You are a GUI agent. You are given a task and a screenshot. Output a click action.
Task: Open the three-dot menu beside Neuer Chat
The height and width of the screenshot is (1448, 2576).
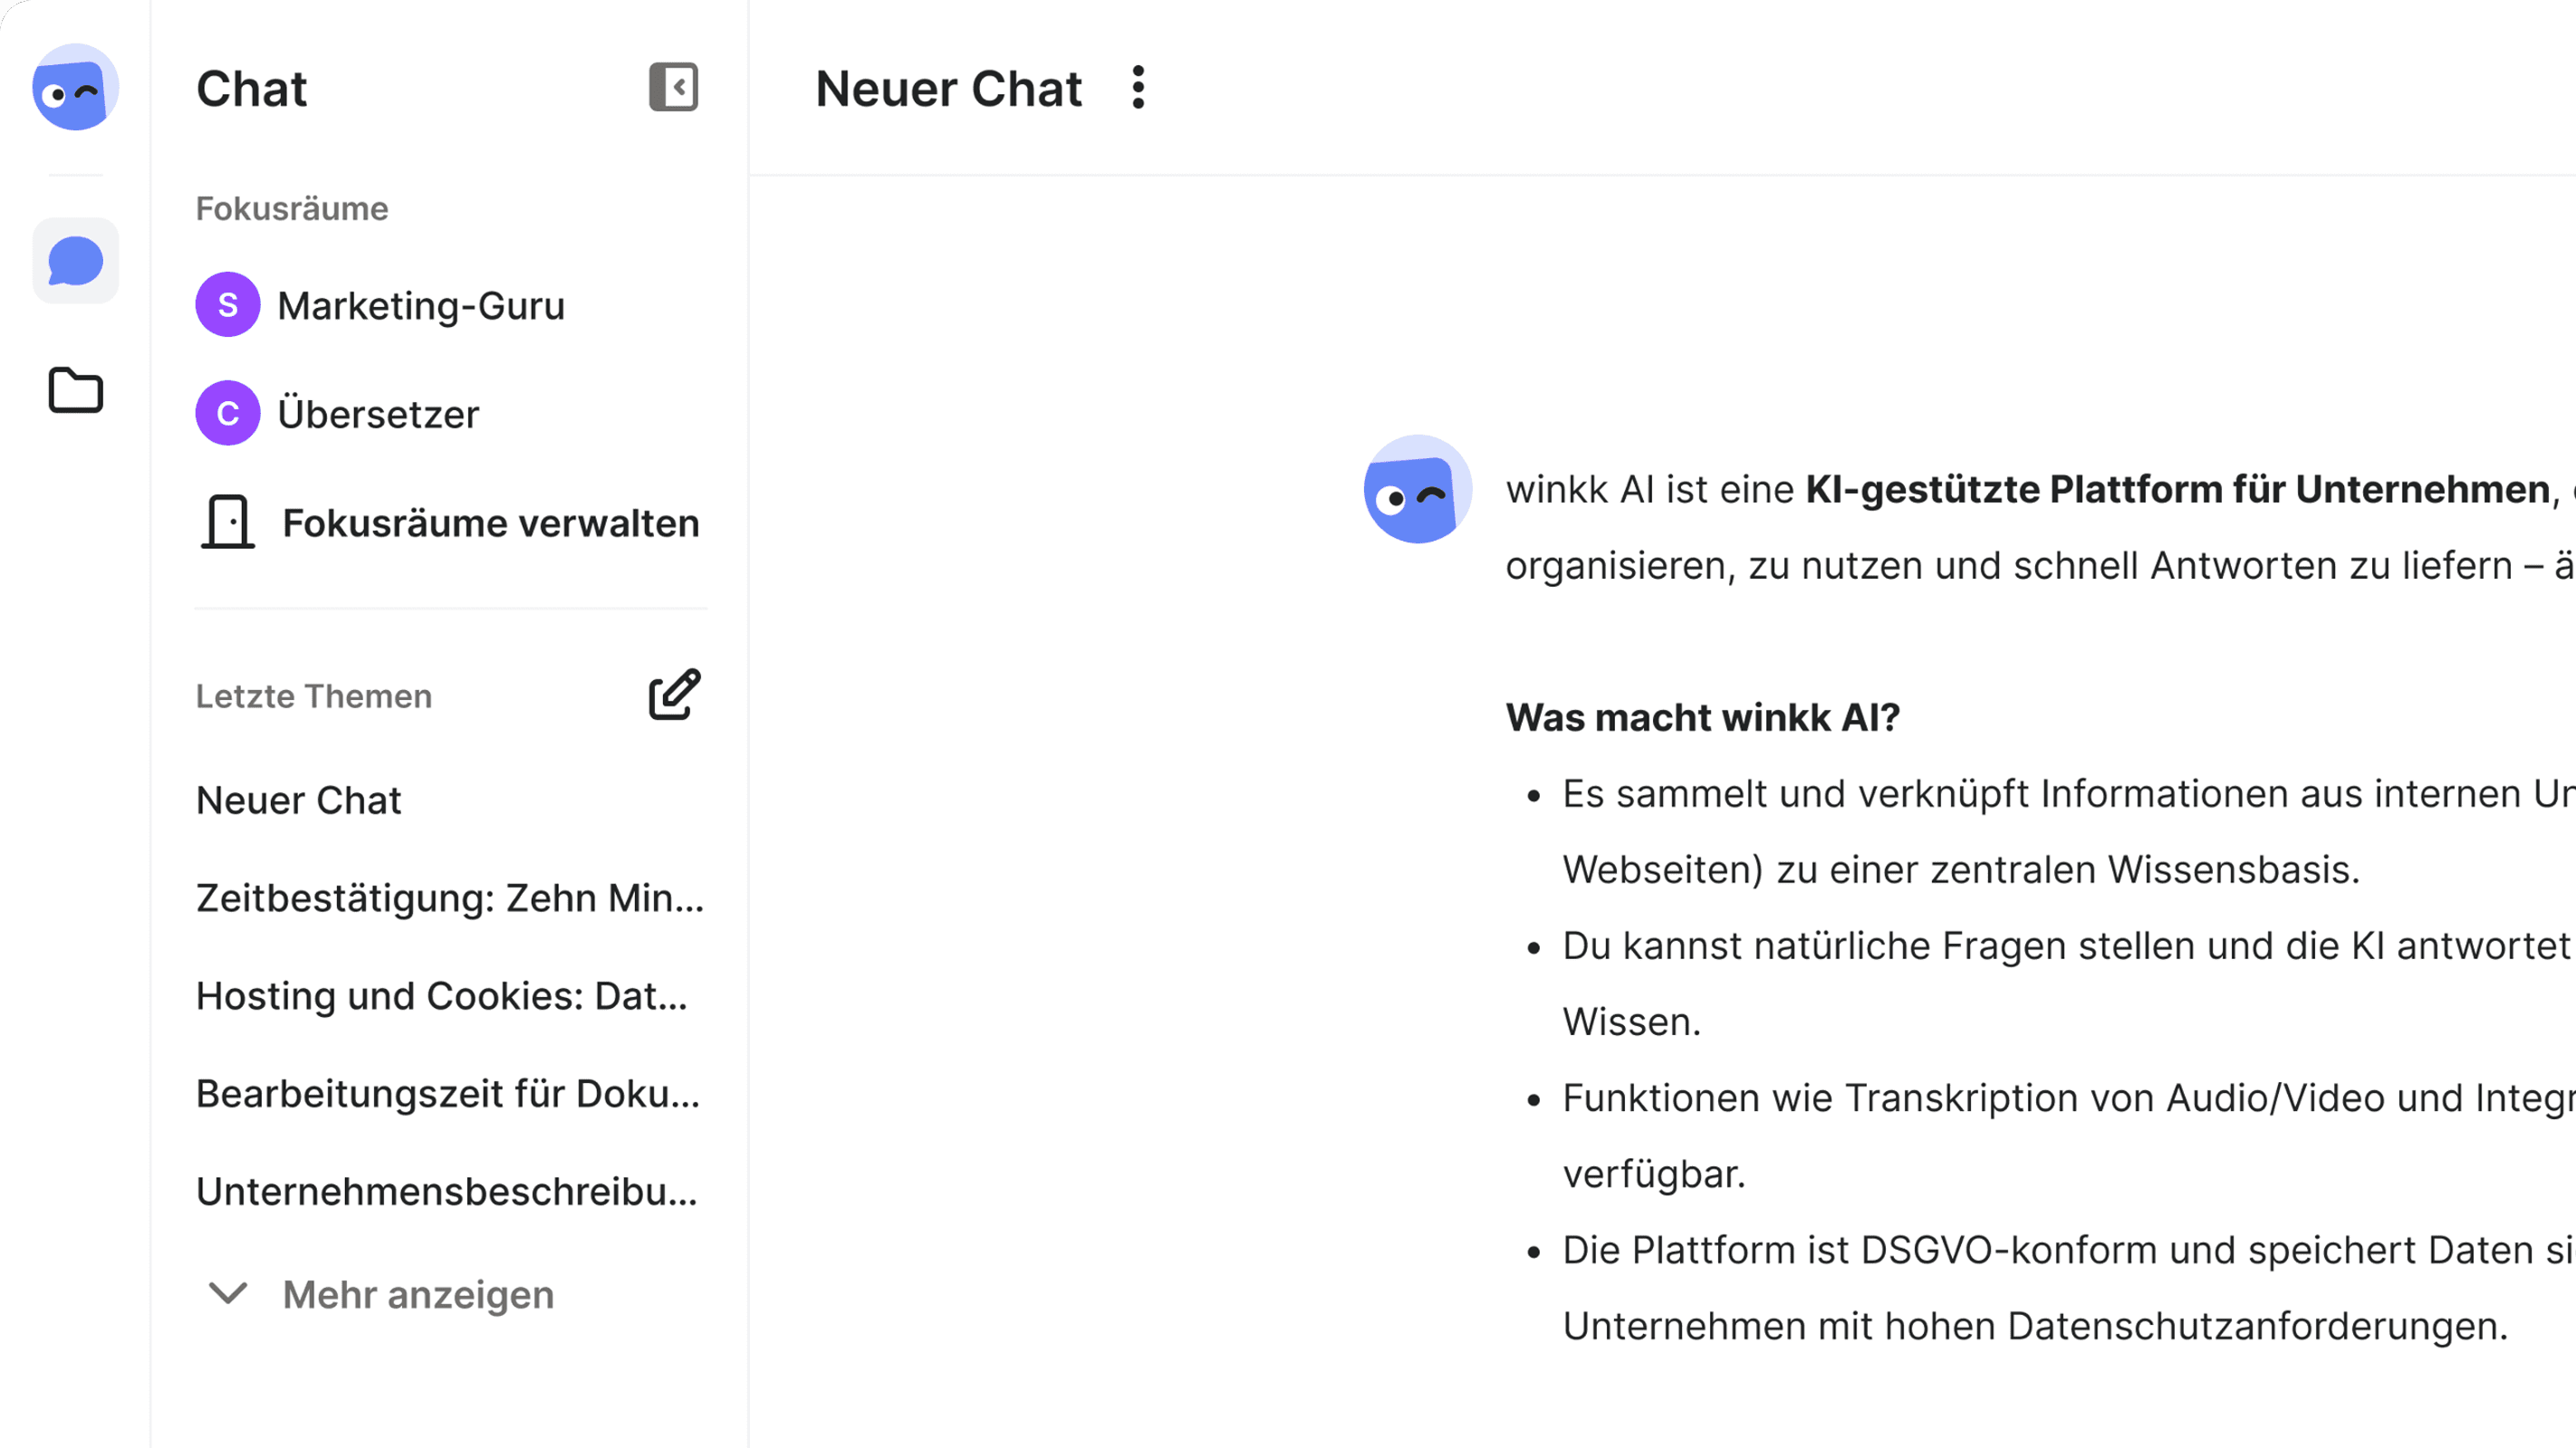pyautogui.click(x=1139, y=88)
